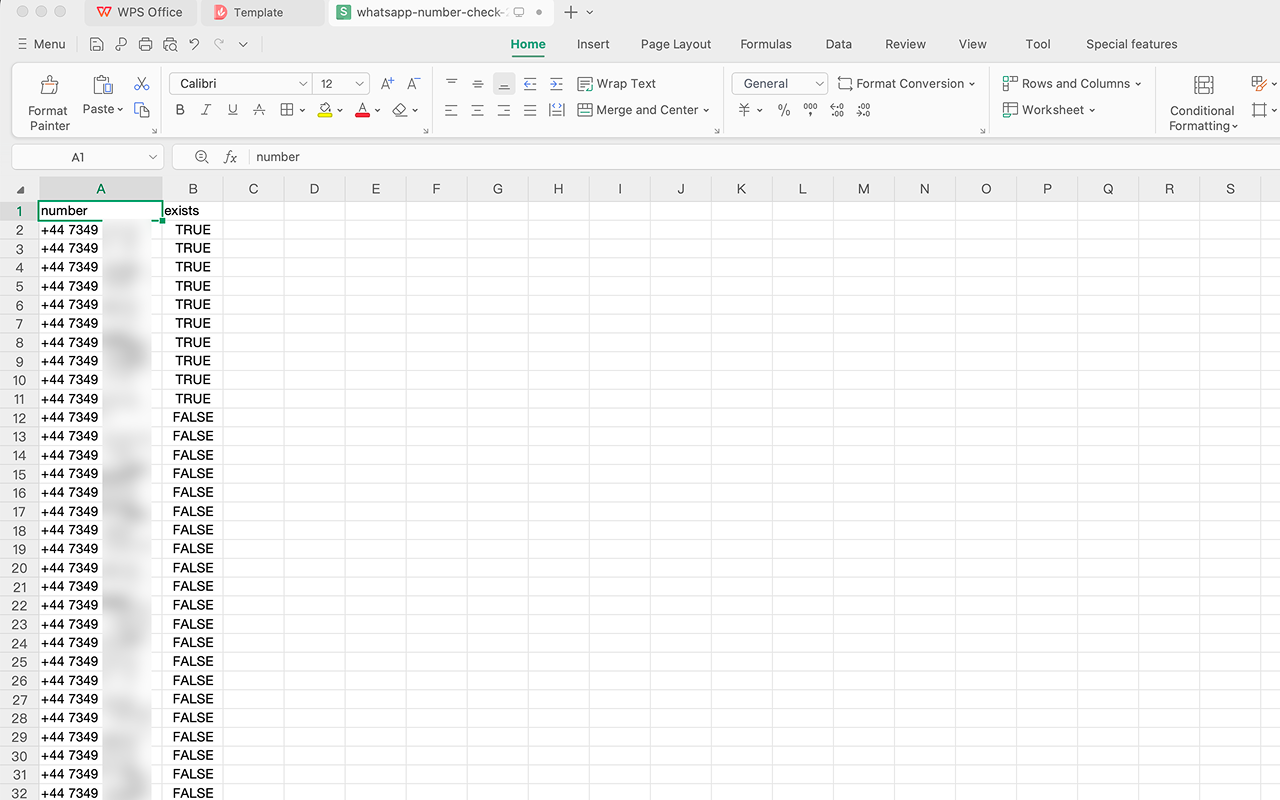Click the Save icon in quick toolbar

(x=96, y=44)
